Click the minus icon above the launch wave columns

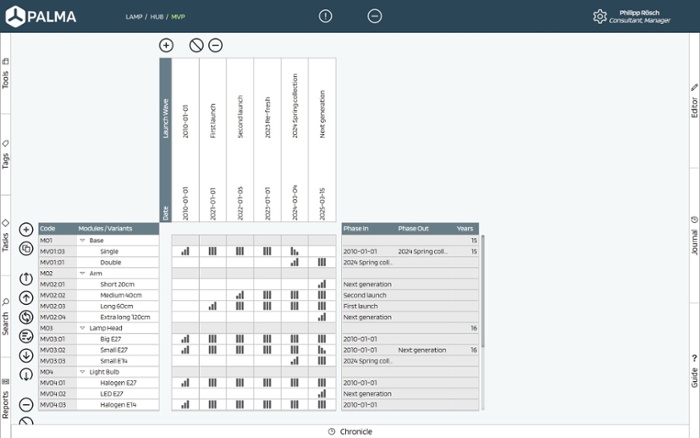pos(216,45)
